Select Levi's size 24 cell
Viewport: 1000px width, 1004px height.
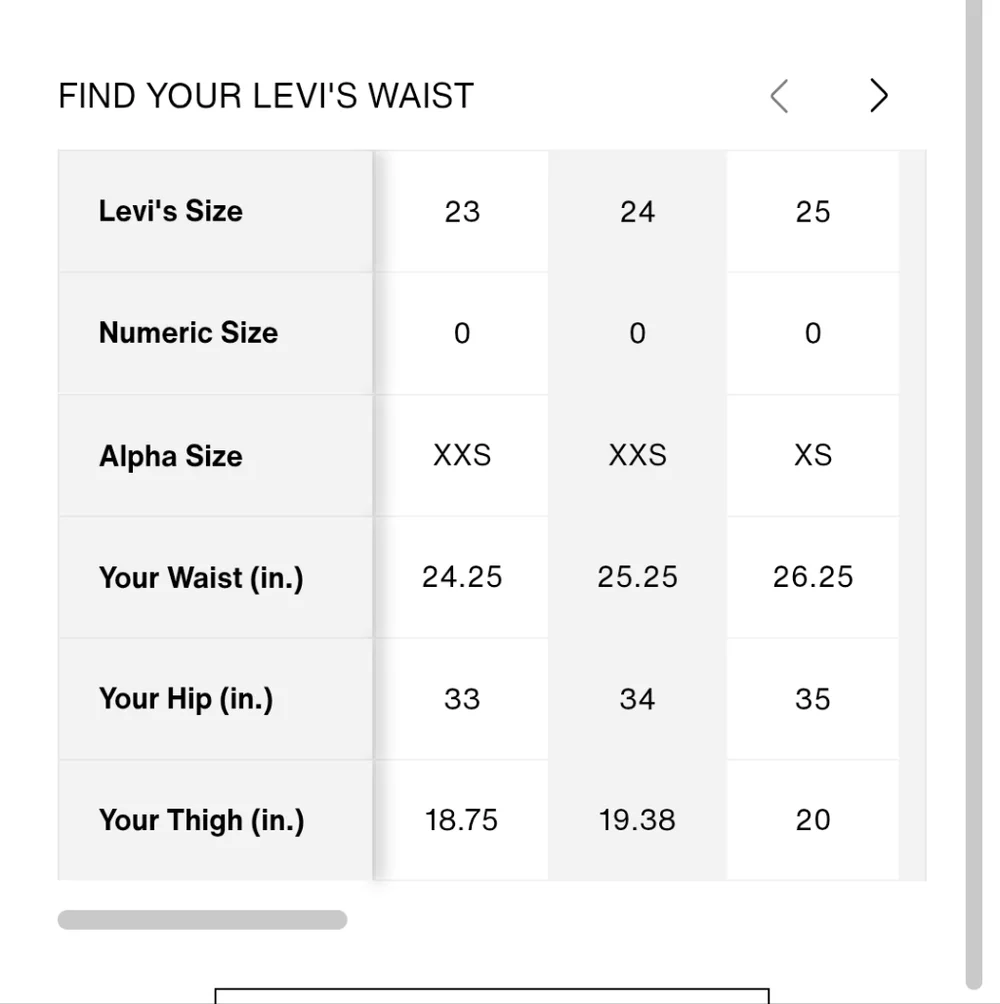(x=637, y=212)
